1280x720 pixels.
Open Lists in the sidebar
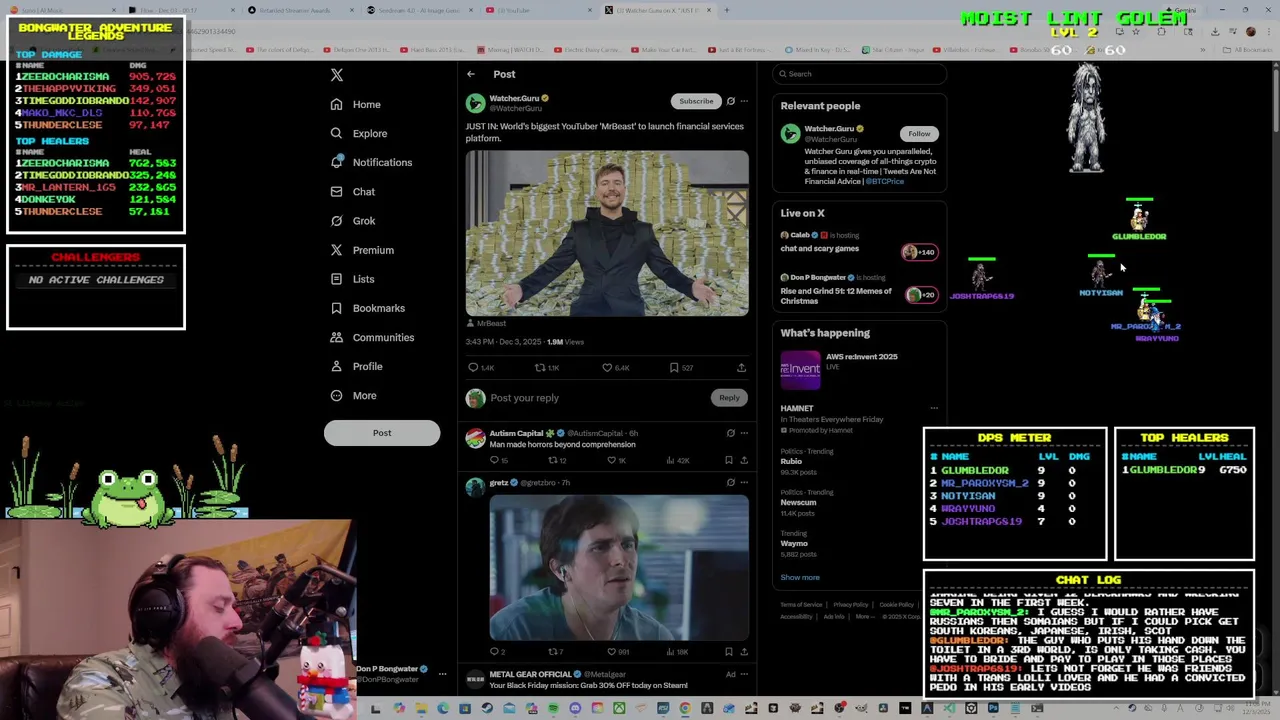point(351,279)
